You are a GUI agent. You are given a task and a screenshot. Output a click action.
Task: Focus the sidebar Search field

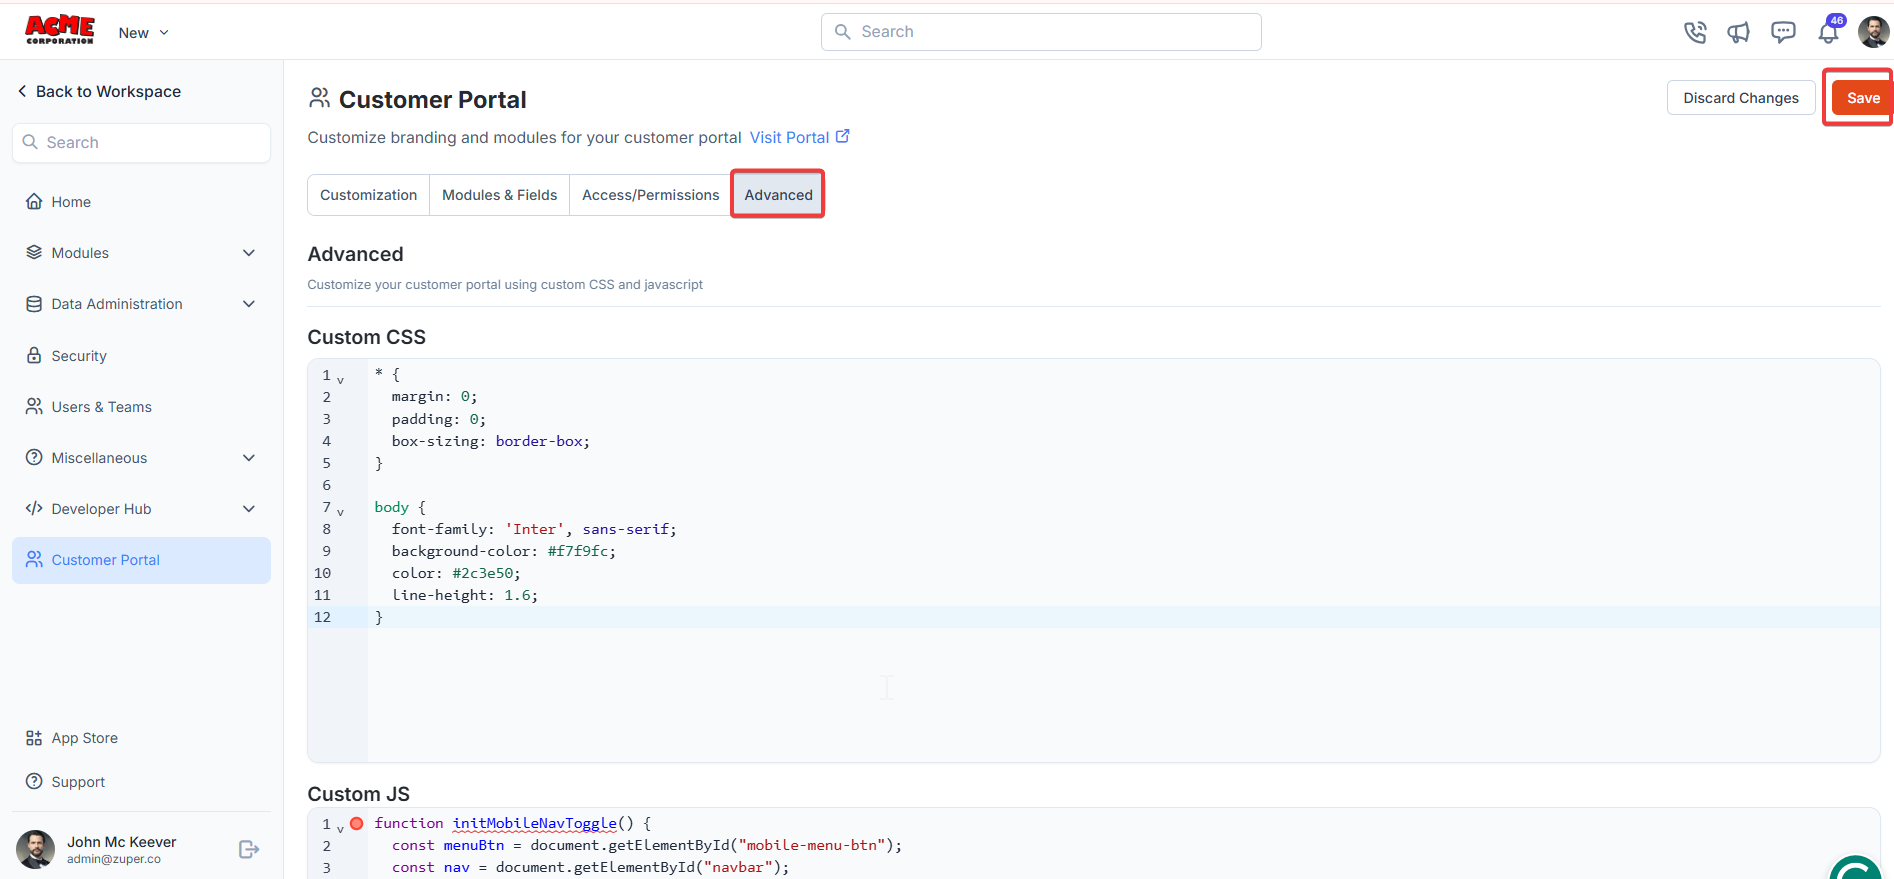tap(141, 143)
